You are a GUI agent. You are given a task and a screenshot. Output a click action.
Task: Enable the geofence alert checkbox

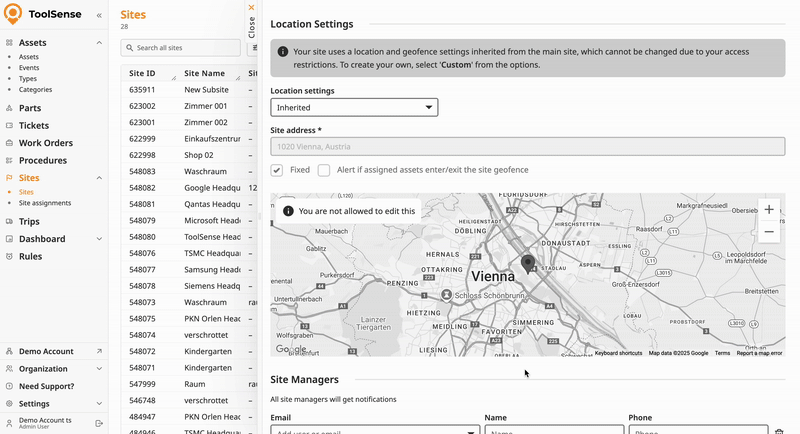[324, 170]
